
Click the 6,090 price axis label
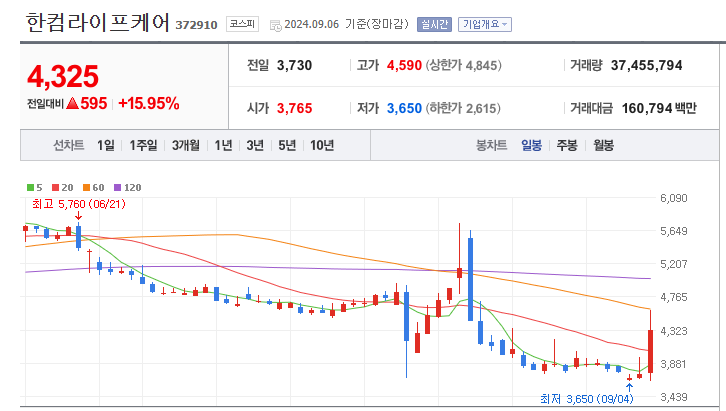[674, 198]
